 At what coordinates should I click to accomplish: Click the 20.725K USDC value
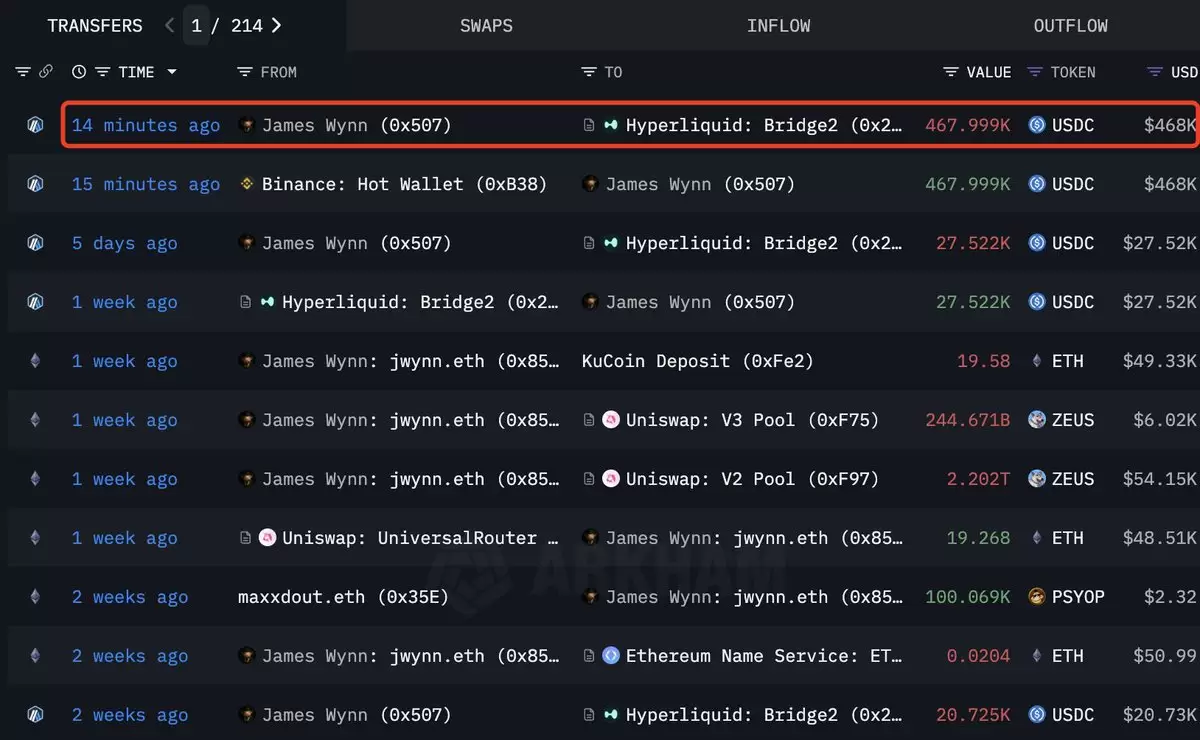coord(973,715)
